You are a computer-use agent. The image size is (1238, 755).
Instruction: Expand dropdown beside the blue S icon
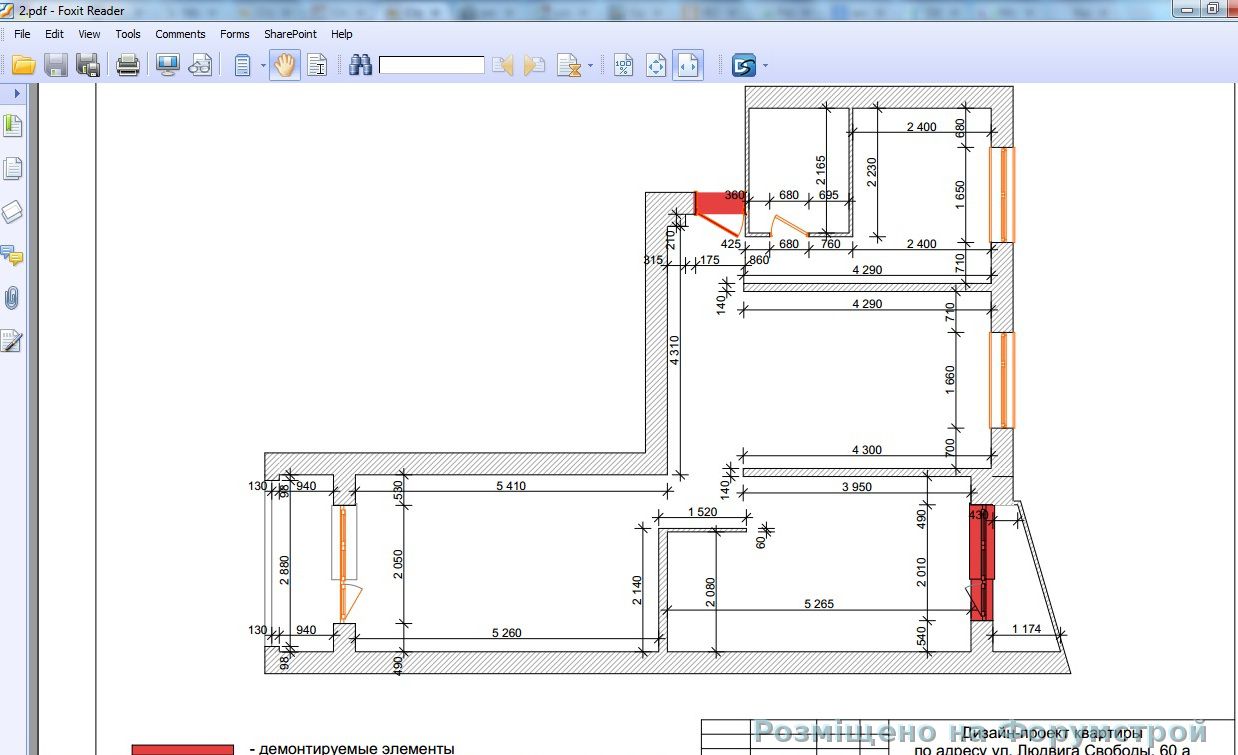765,66
